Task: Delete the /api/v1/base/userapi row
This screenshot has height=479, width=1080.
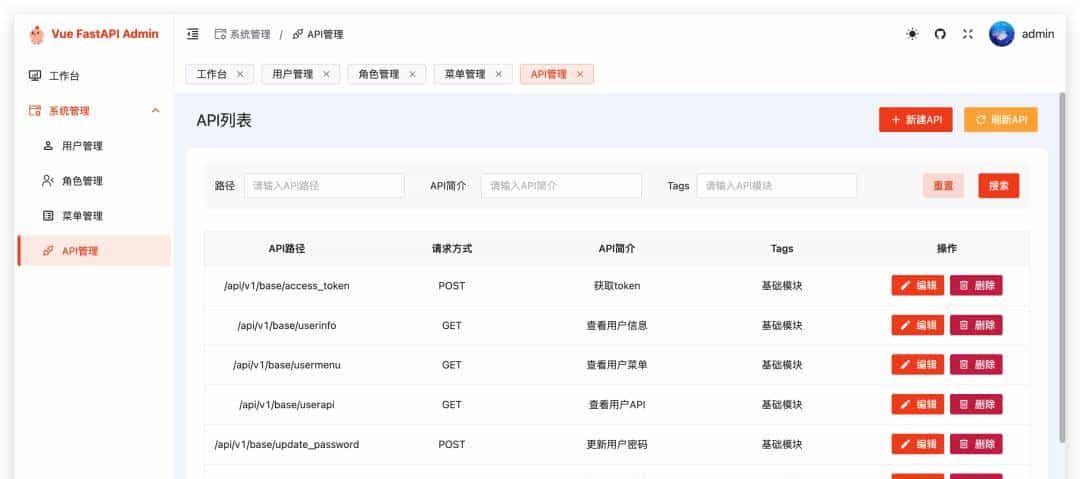Action: point(976,405)
